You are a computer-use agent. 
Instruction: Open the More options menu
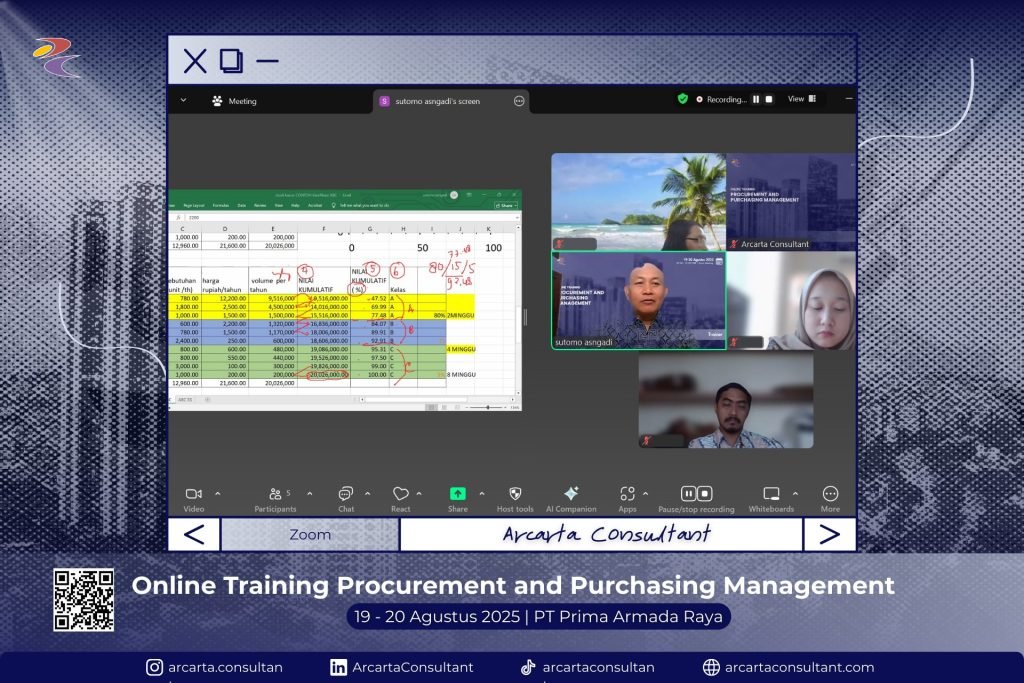click(830, 494)
